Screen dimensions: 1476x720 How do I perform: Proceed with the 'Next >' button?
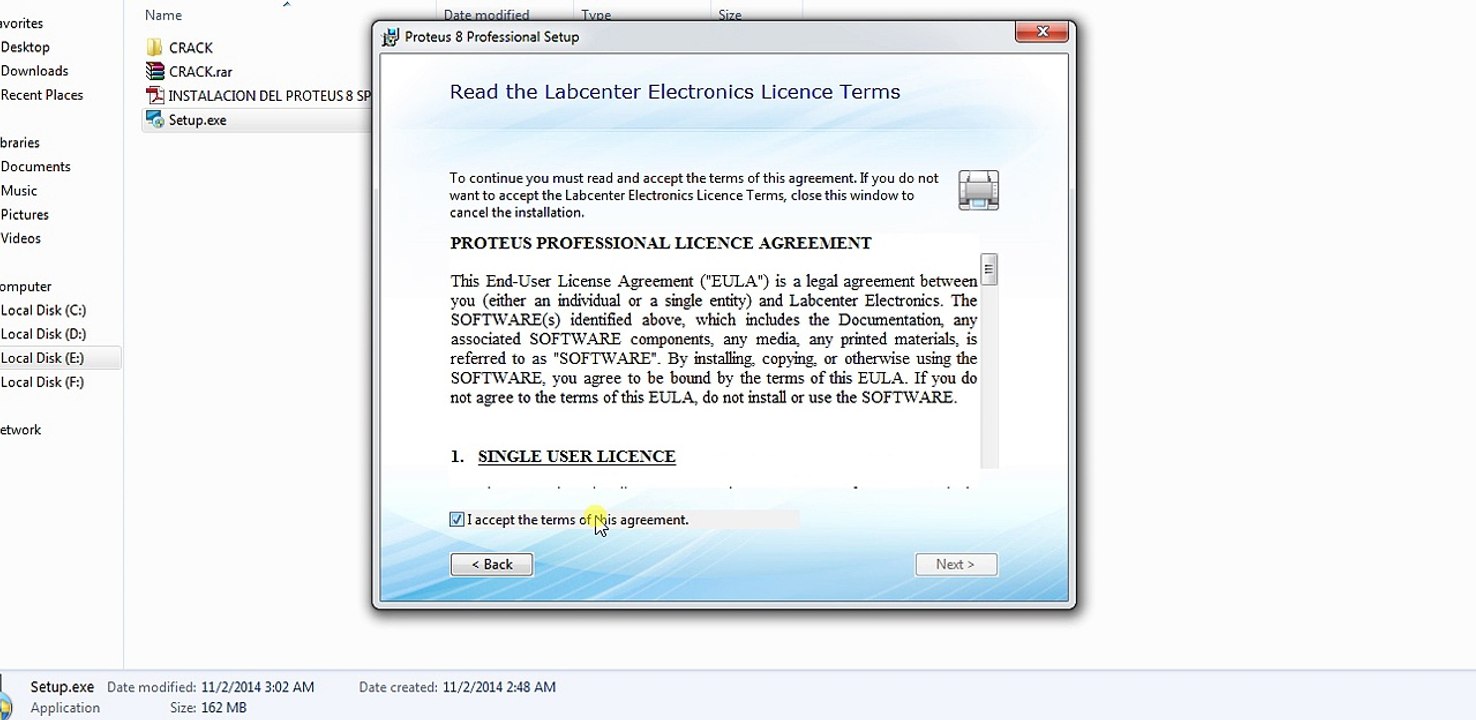click(x=956, y=564)
